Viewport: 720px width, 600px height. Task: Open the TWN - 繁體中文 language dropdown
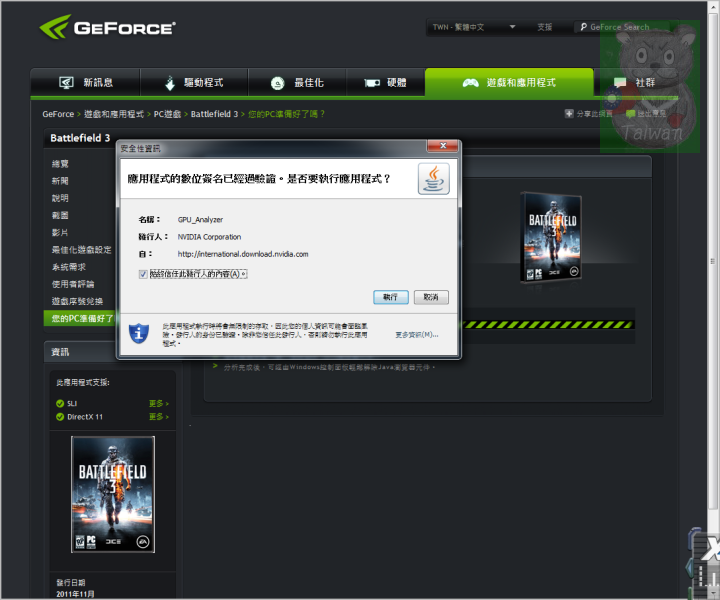click(x=474, y=27)
